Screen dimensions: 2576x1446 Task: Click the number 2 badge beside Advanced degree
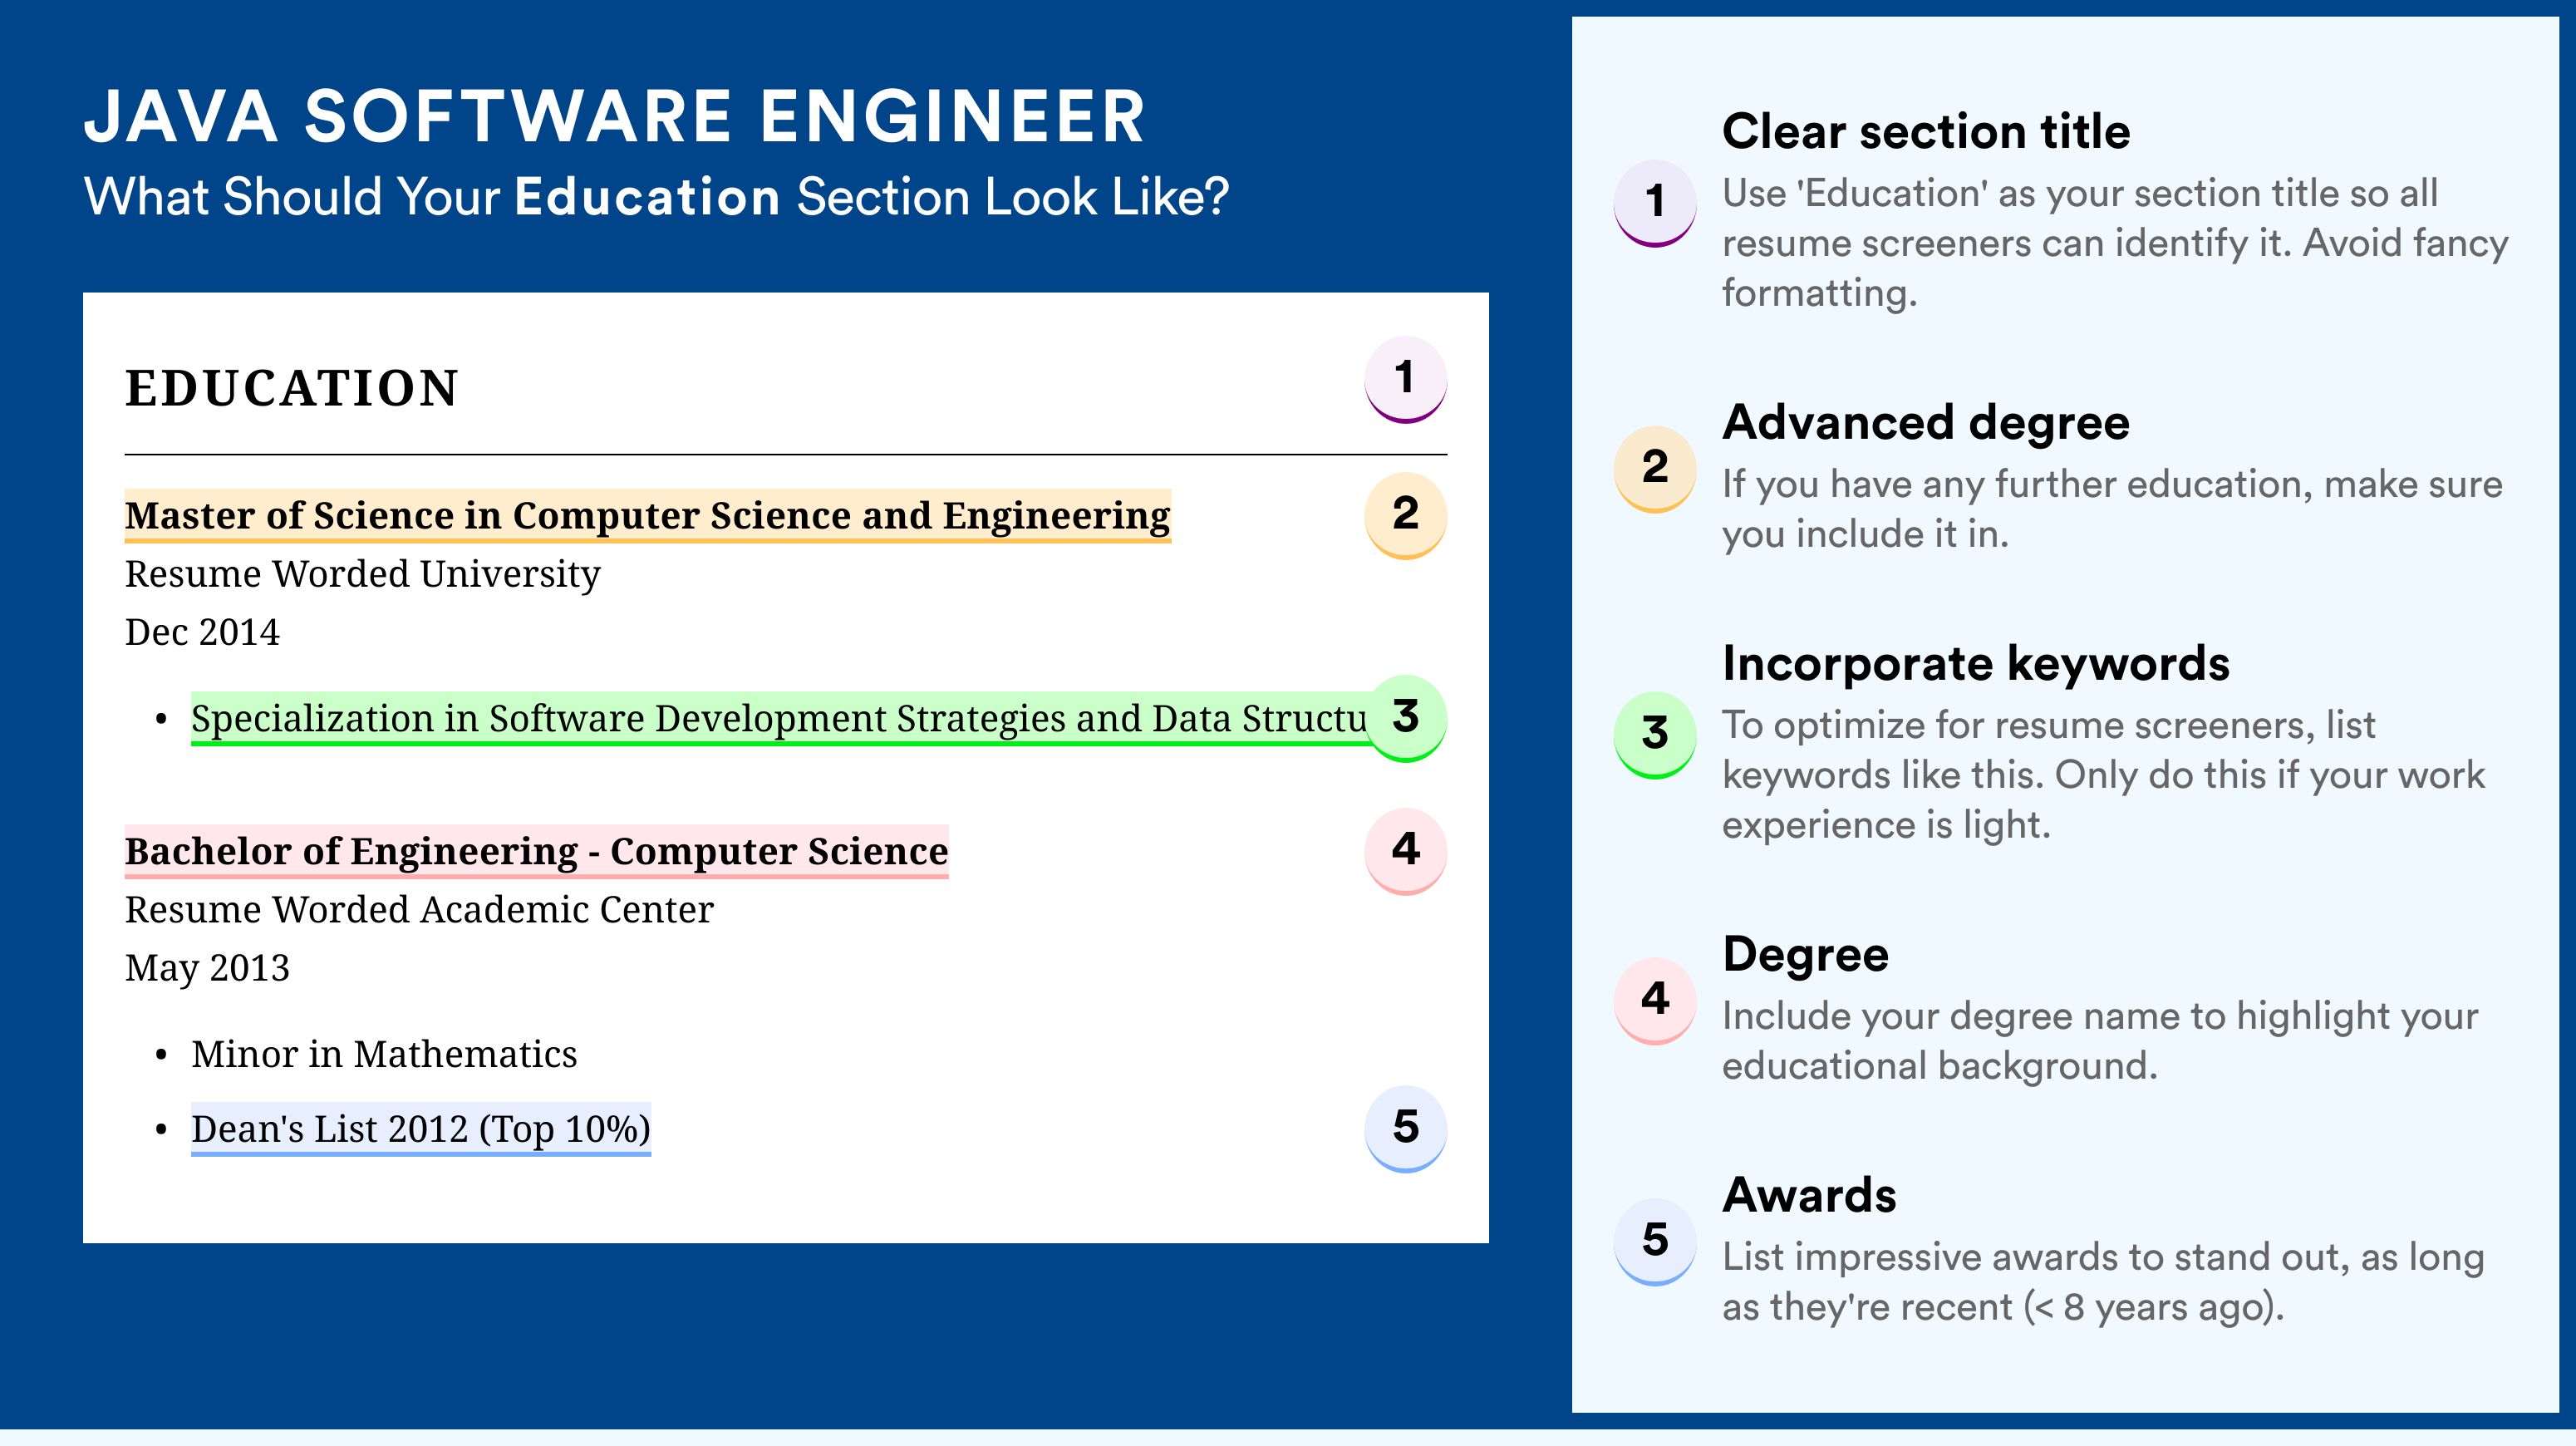[x=1655, y=469]
